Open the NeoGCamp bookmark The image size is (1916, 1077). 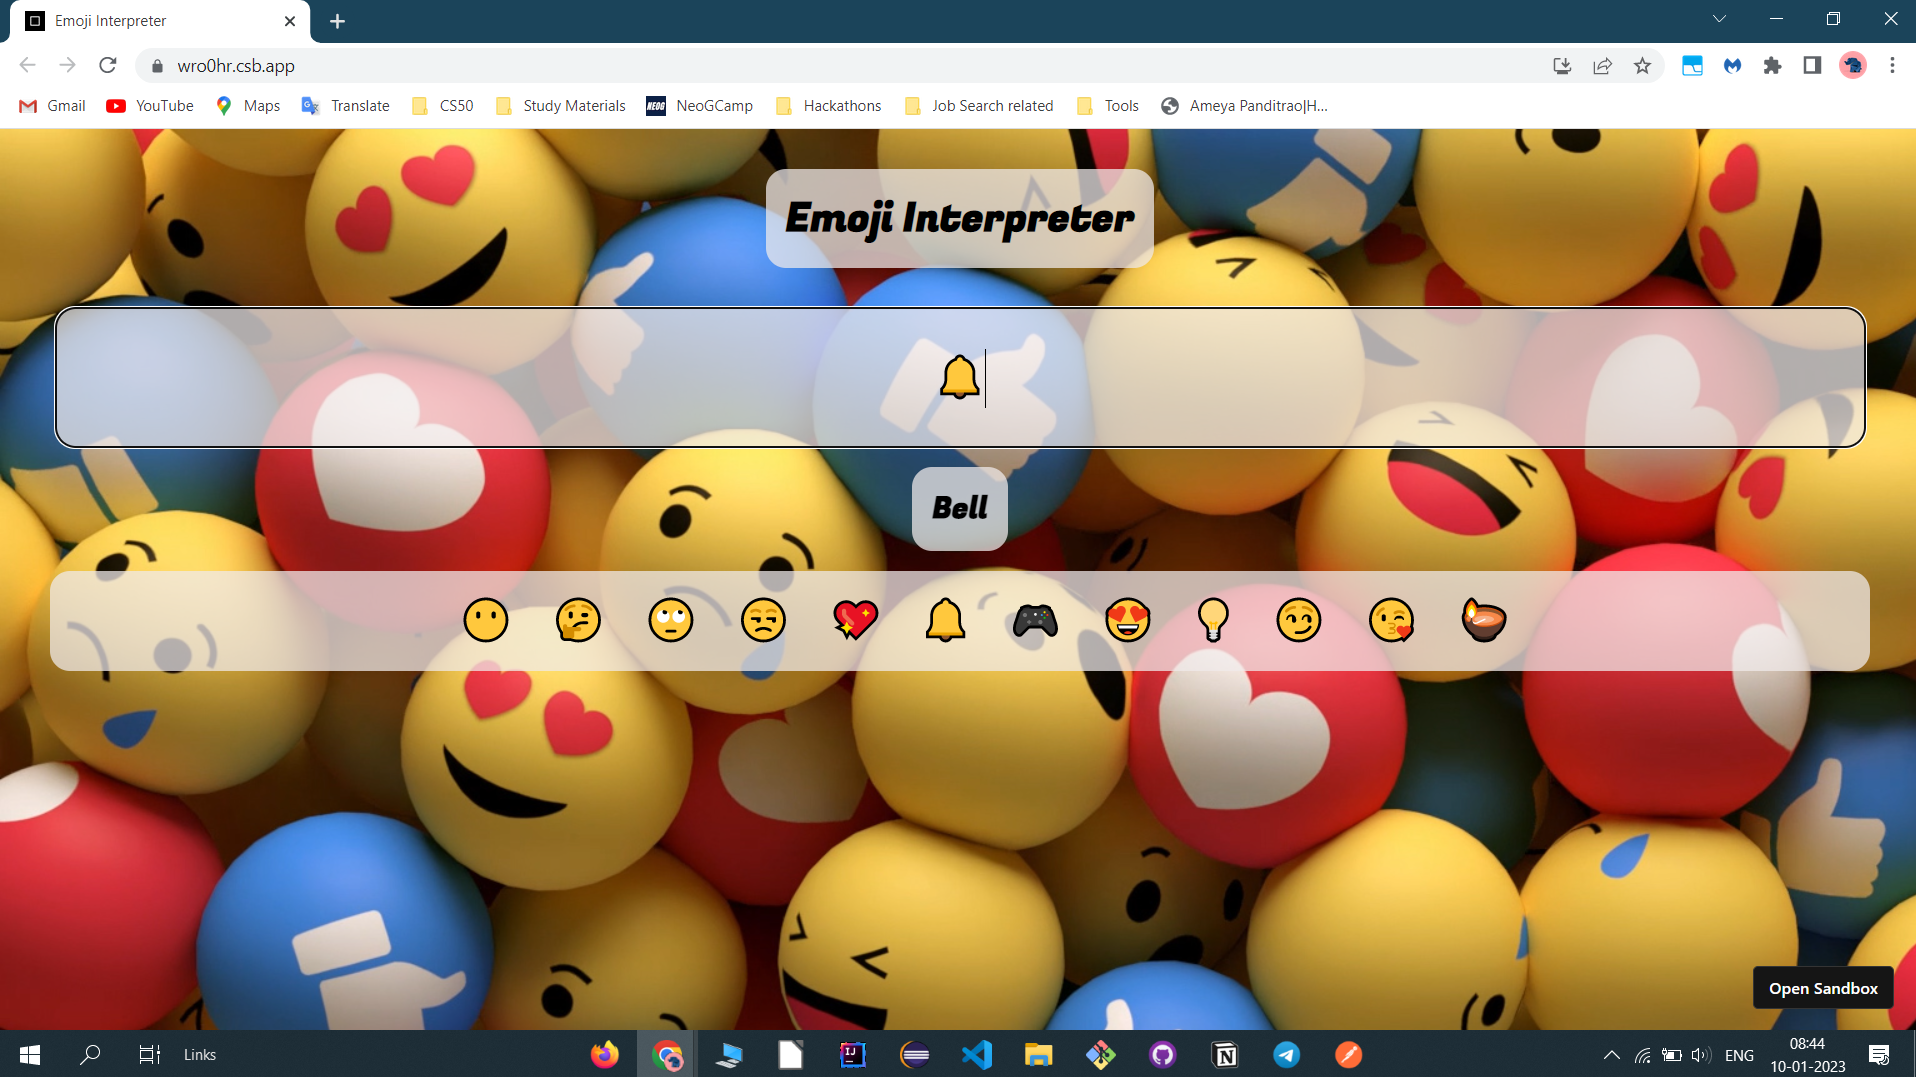click(x=700, y=106)
